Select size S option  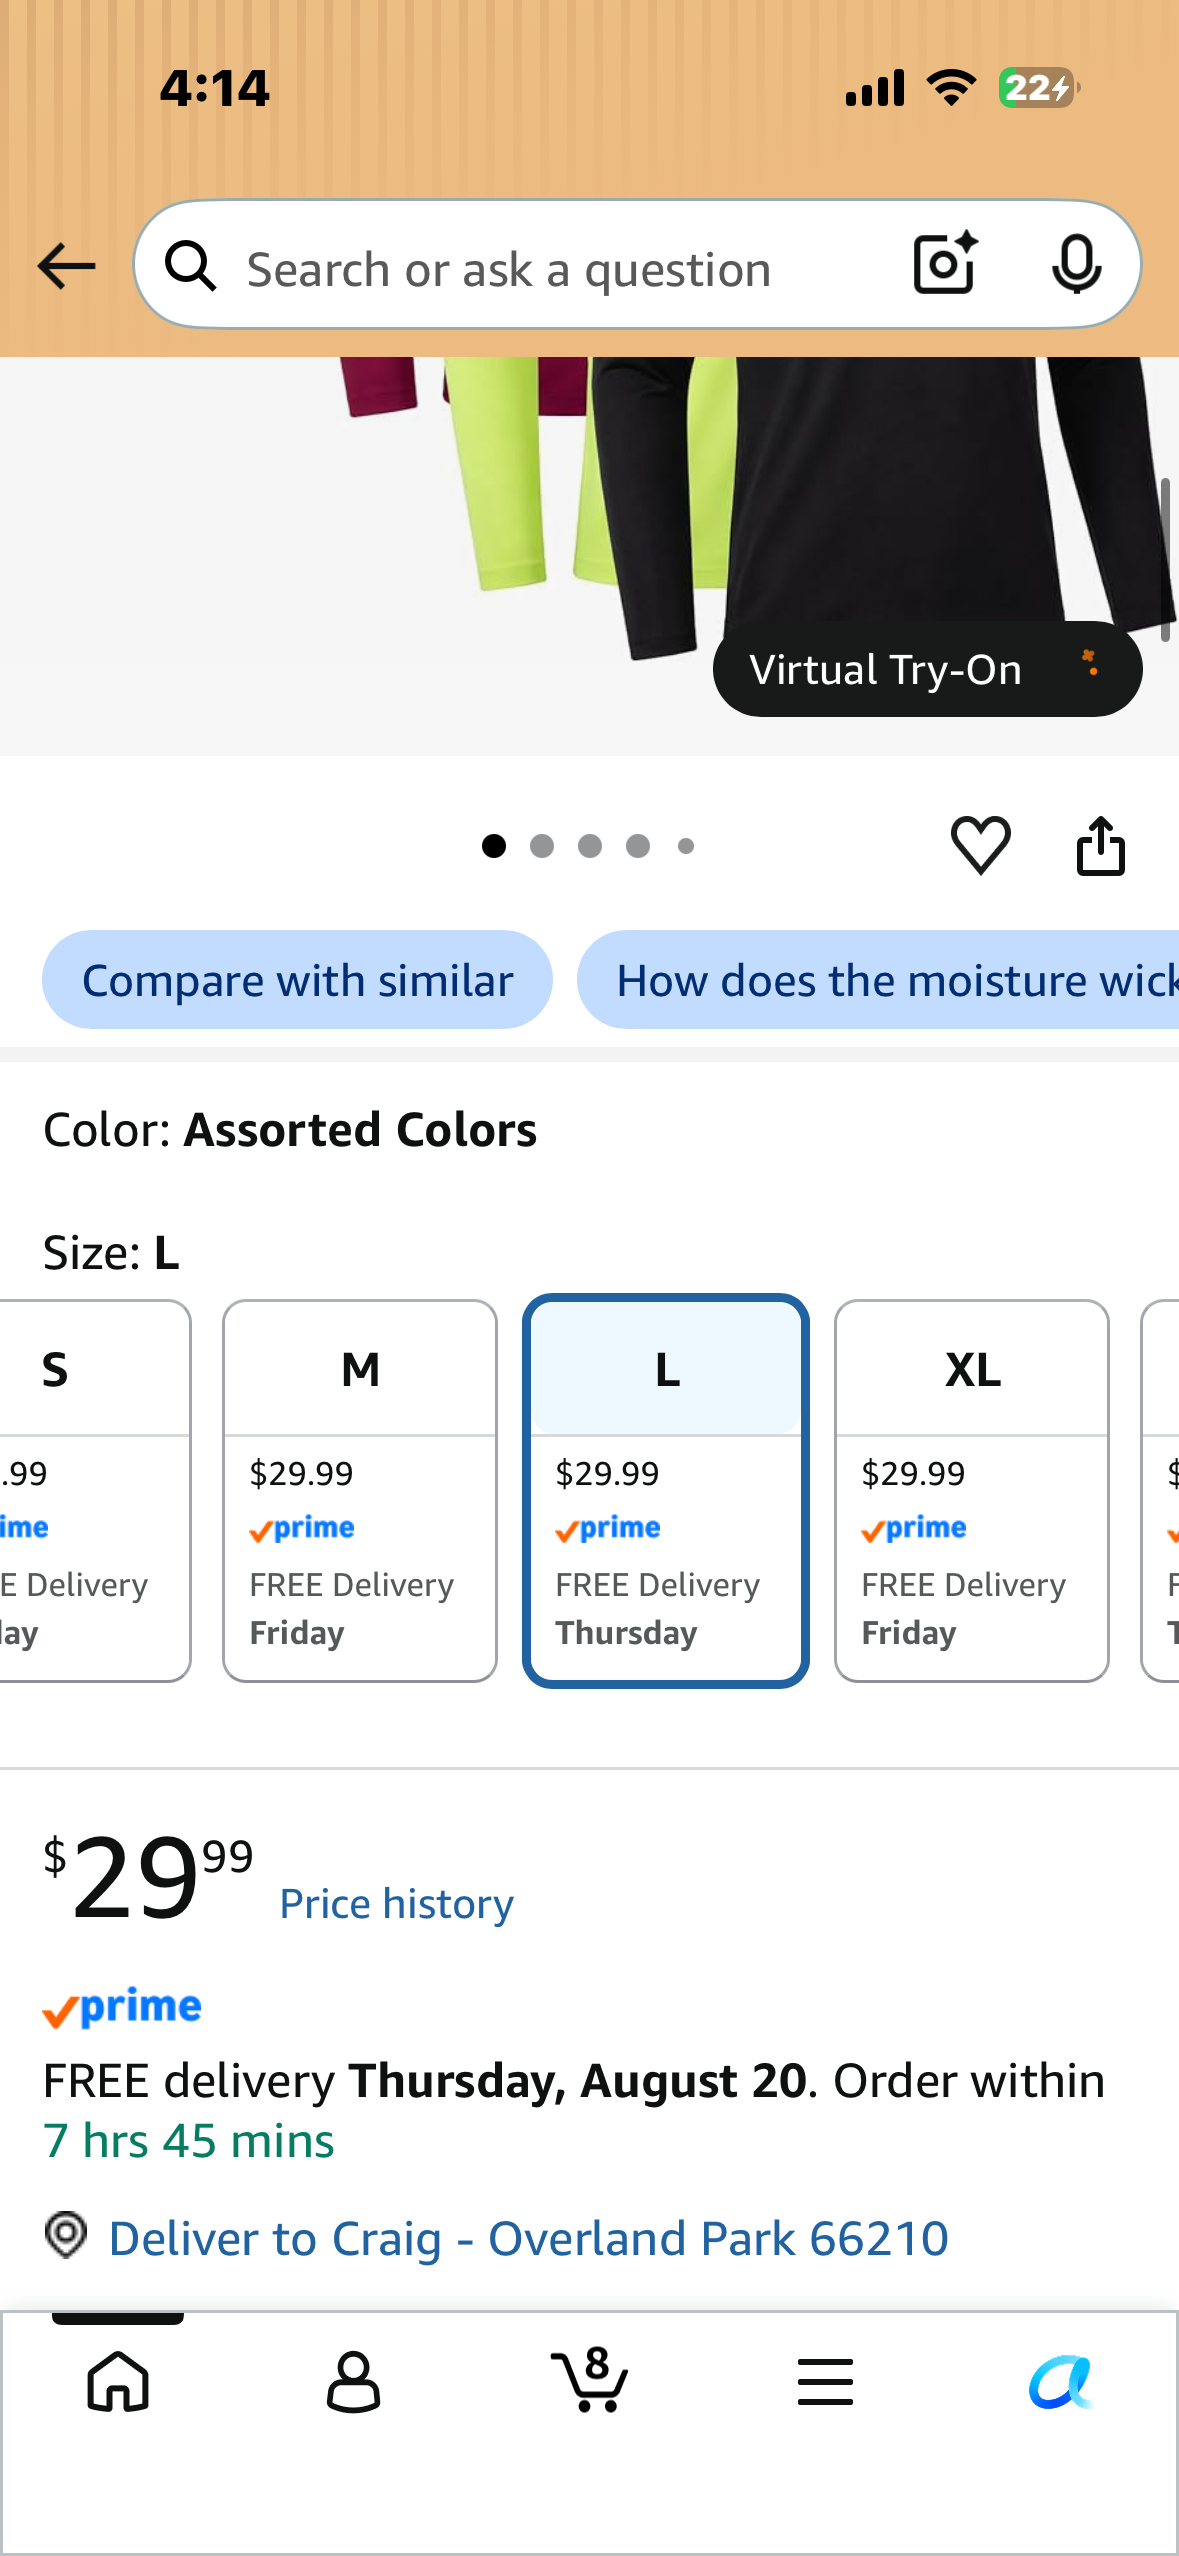[x=90, y=1491]
